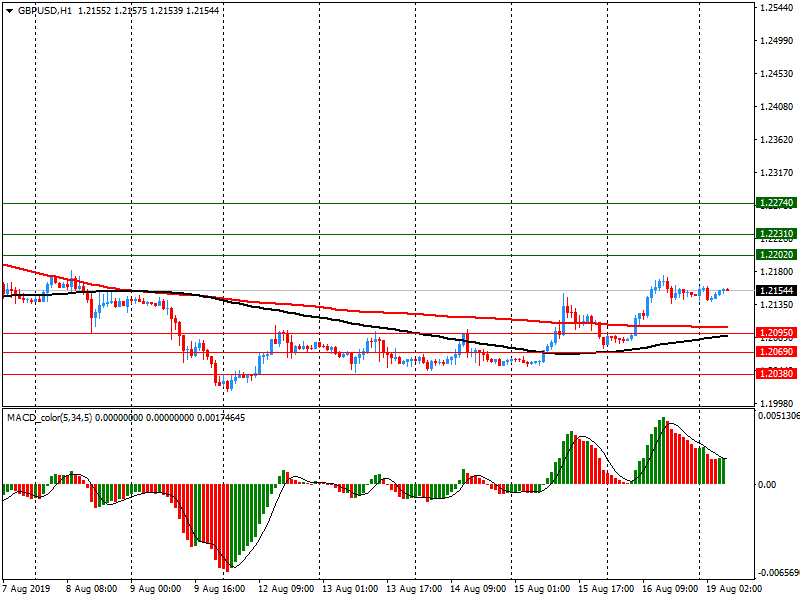
Task: Click the 1.21350 price scale value
Action: point(777,305)
